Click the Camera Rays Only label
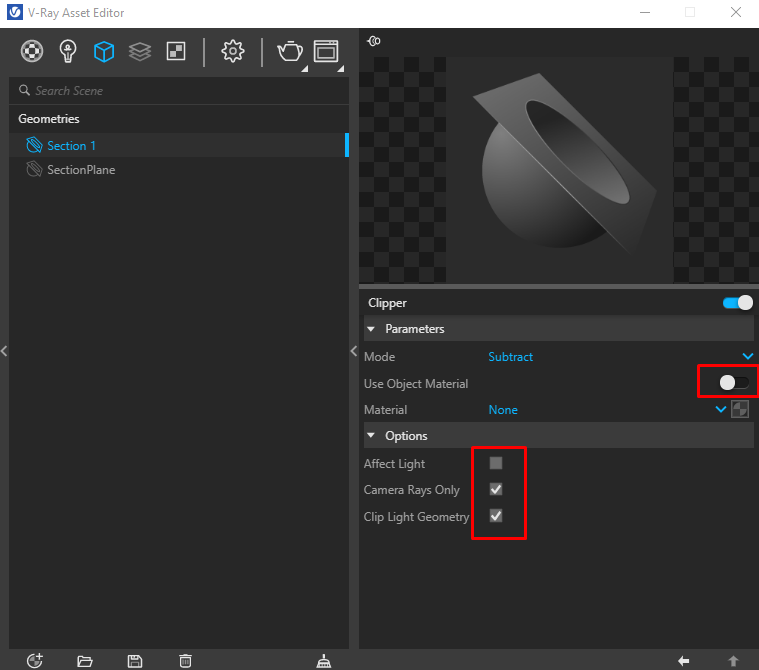Viewport: 759px width, 670px height. pyautogui.click(x=411, y=490)
